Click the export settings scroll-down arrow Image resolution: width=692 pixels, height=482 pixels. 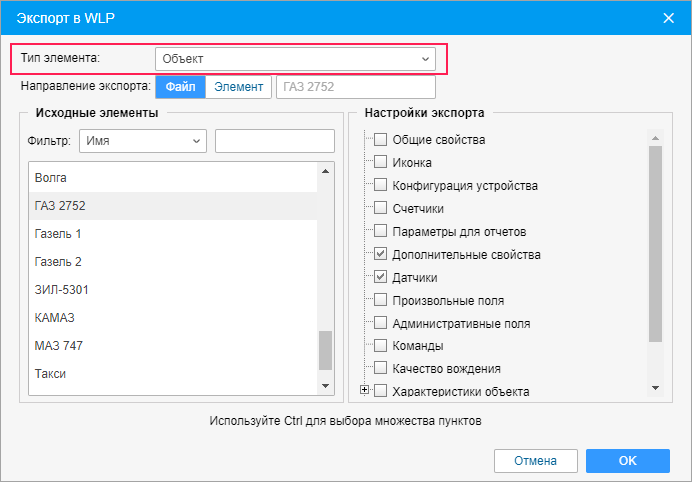pos(655,388)
